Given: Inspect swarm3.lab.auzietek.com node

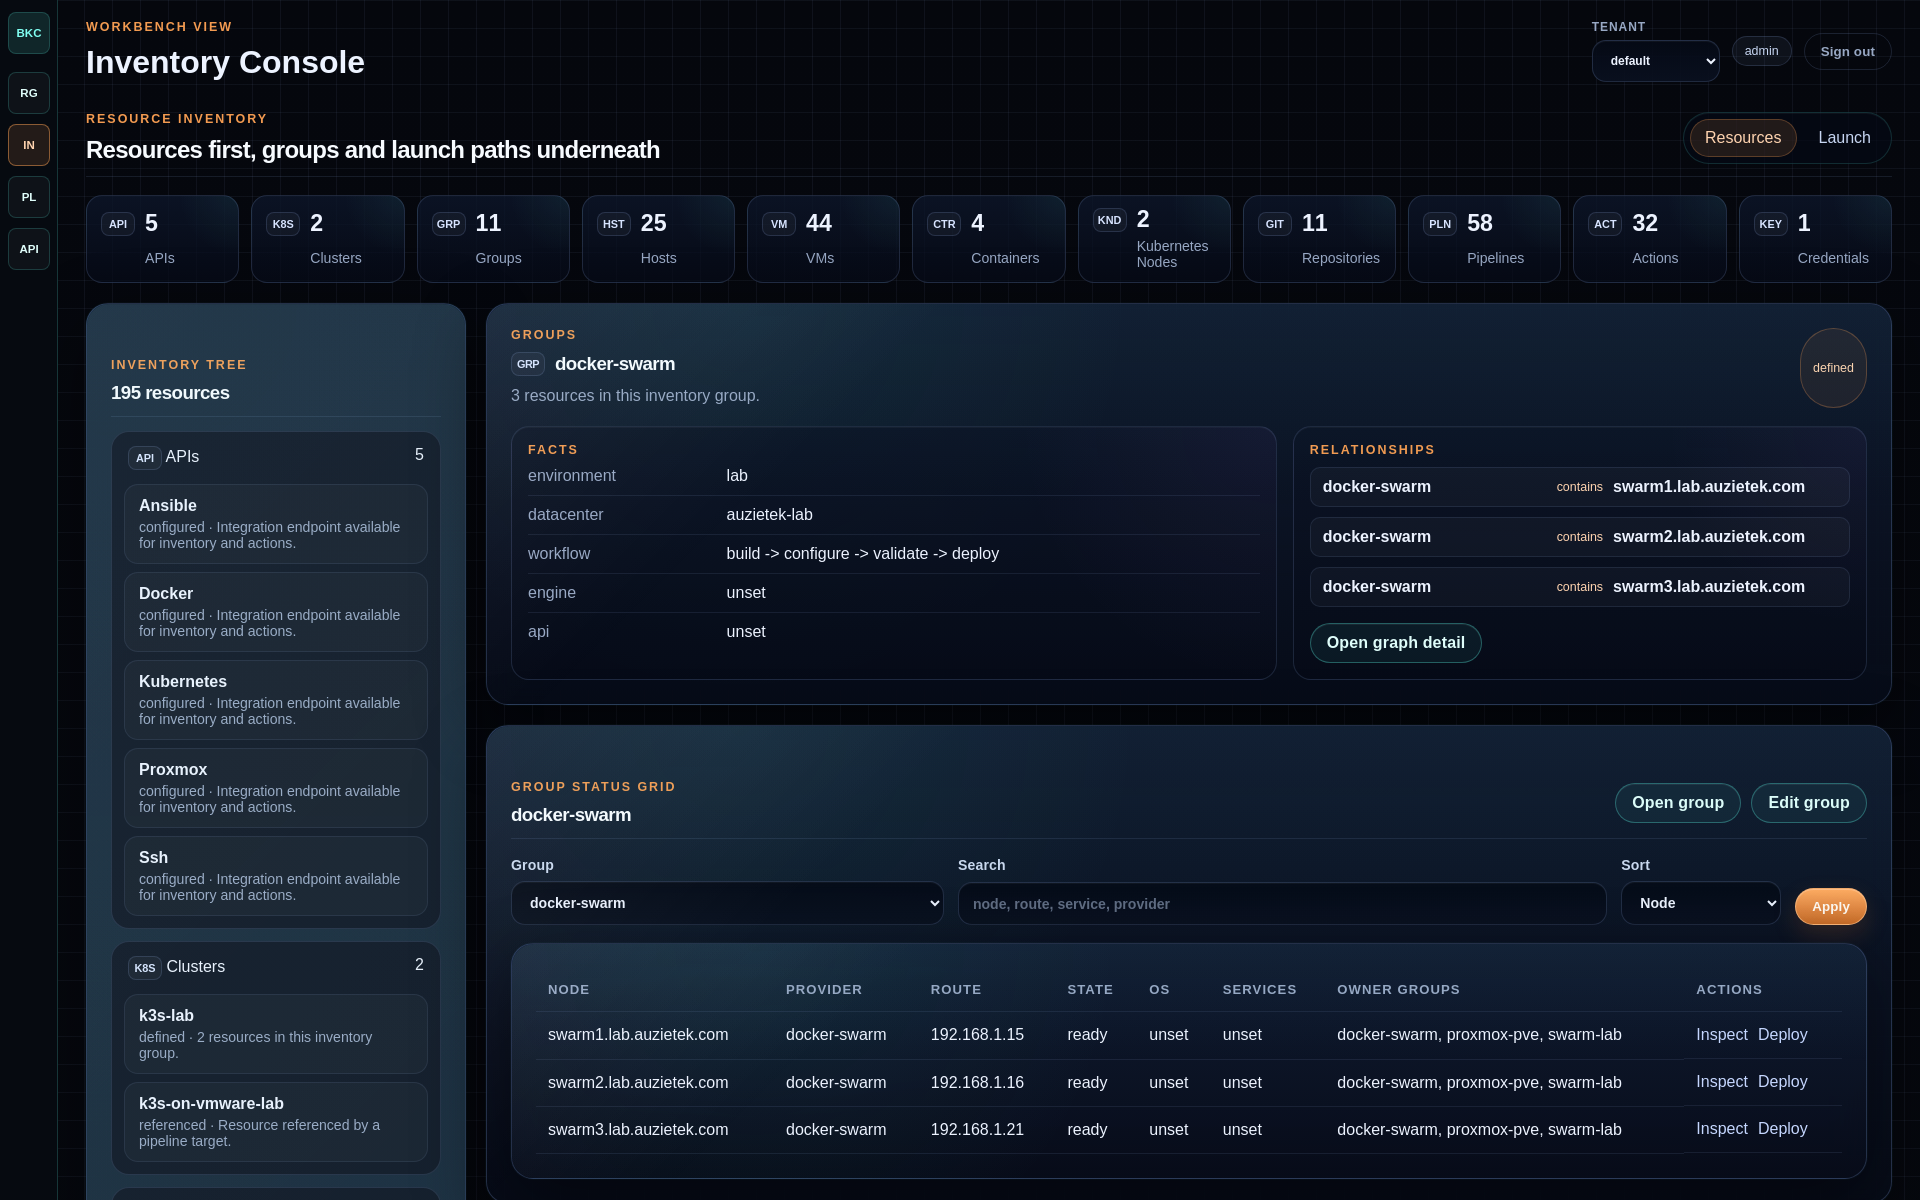Looking at the screenshot, I should coord(1721,1129).
